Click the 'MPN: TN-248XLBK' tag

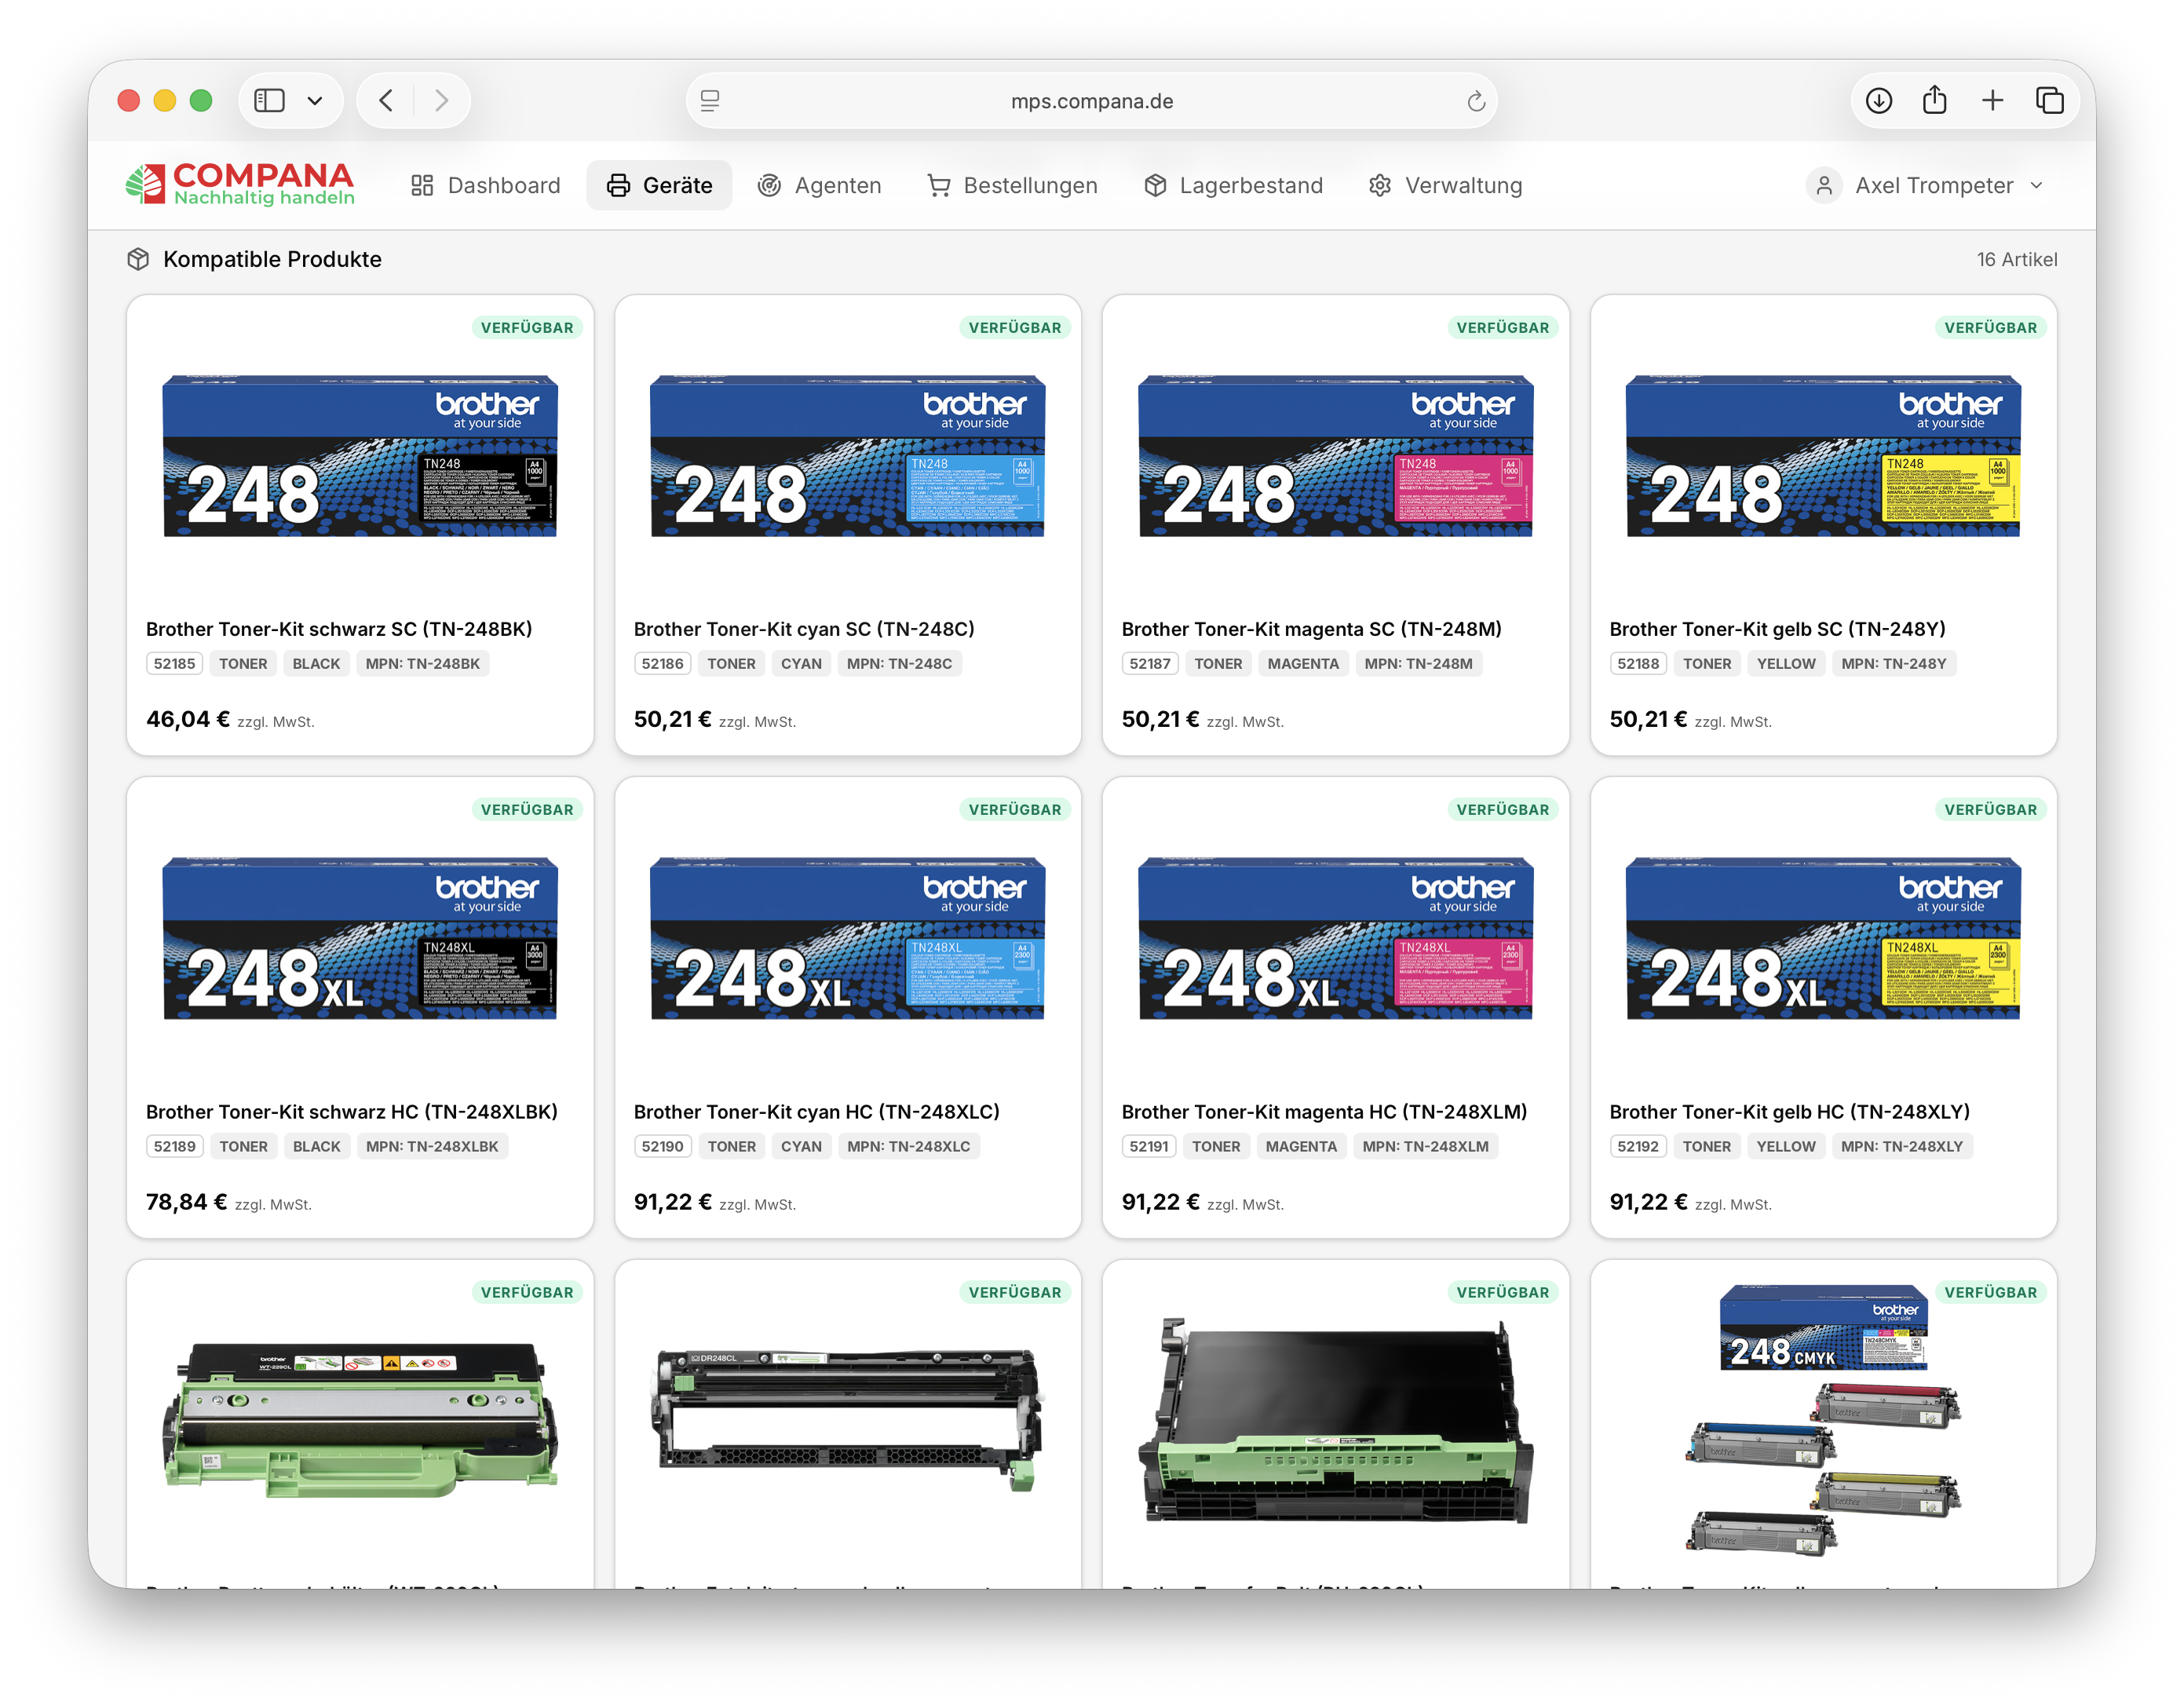[432, 1146]
